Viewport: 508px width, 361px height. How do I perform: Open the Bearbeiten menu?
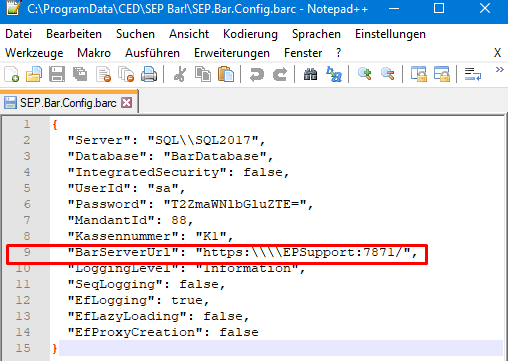74,34
